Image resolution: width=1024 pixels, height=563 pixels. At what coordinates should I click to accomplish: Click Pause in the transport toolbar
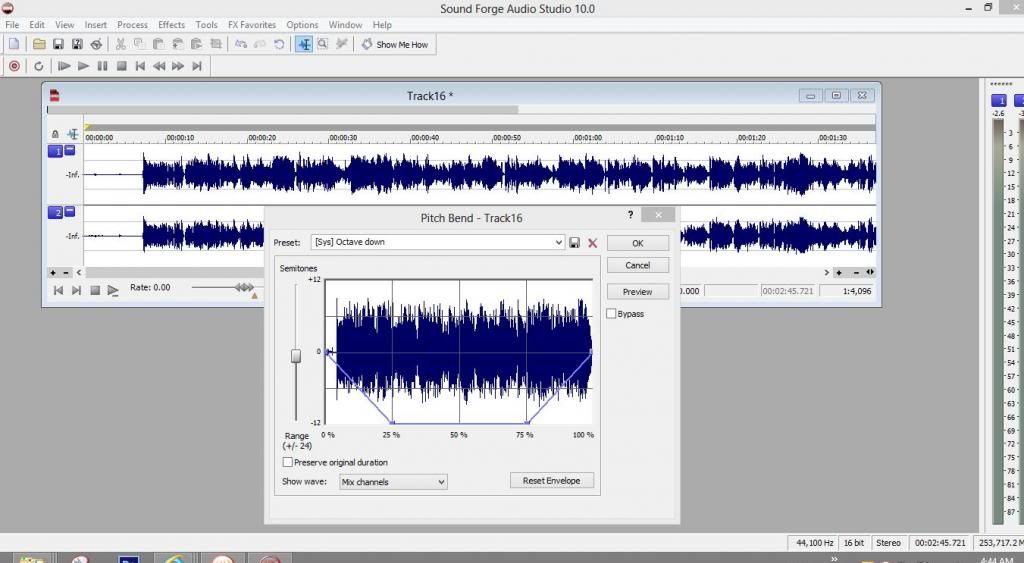tap(102, 66)
